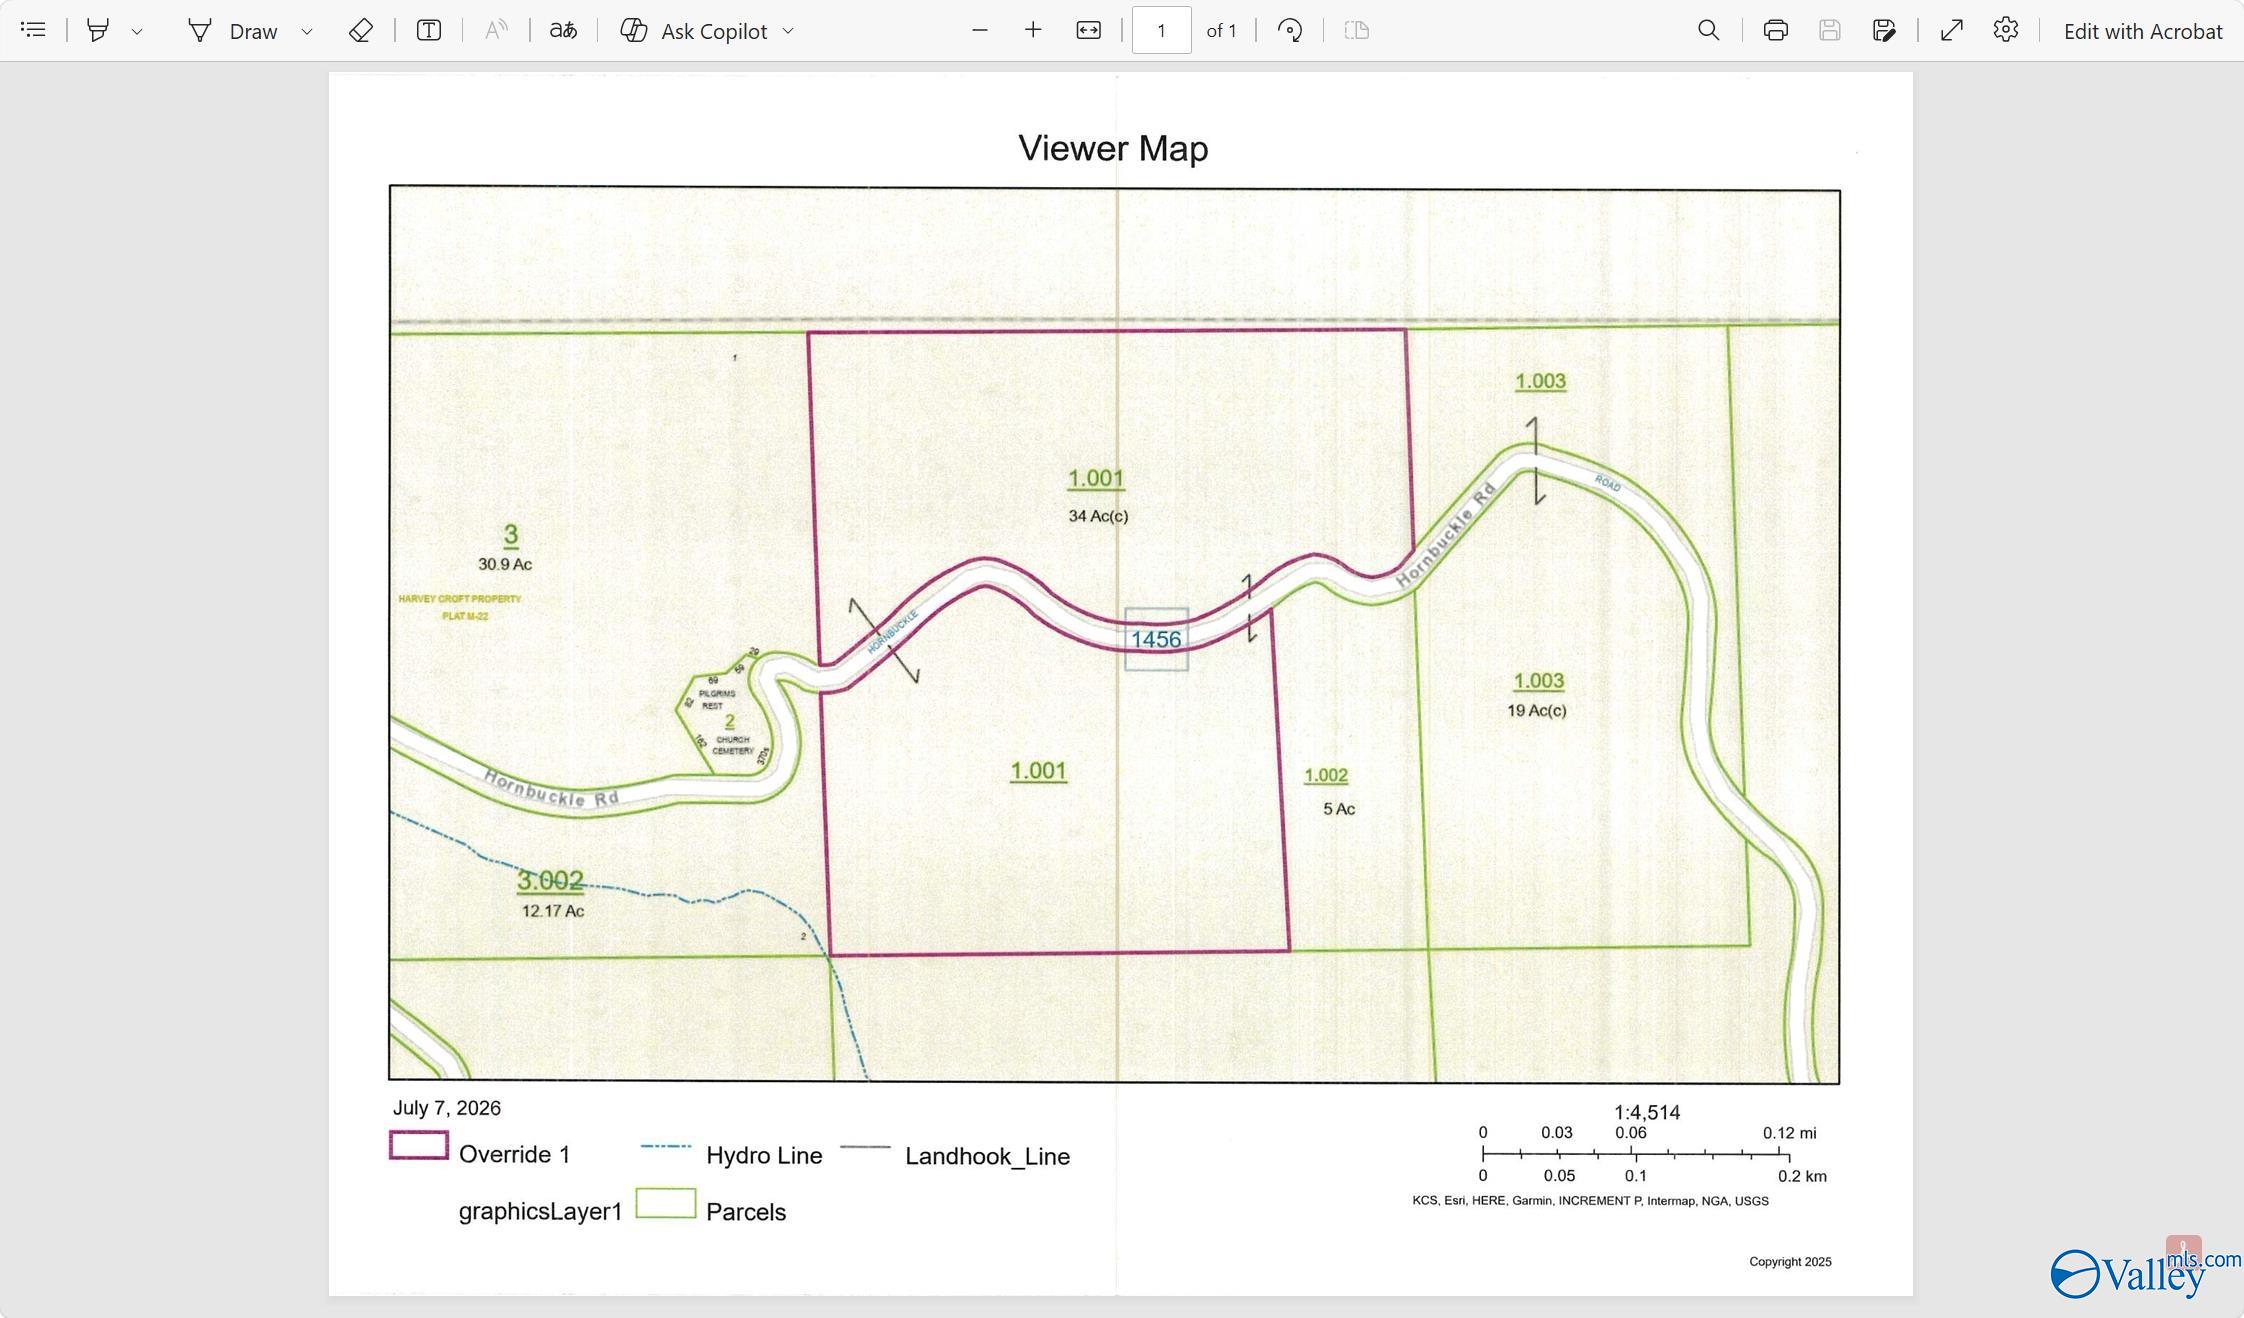The height and width of the screenshot is (1318, 2244).
Task: Activate the Draw tool
Action: 233,31
